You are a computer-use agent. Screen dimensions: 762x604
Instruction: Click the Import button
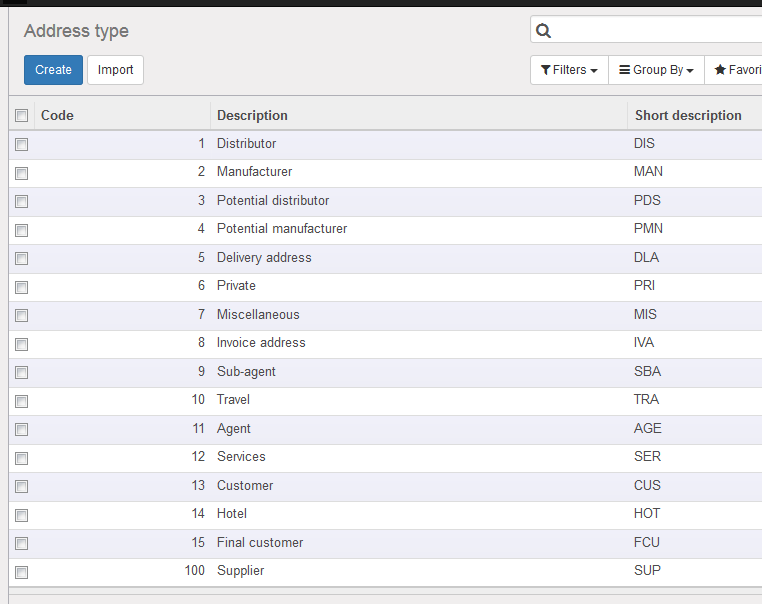pos(116,70)
